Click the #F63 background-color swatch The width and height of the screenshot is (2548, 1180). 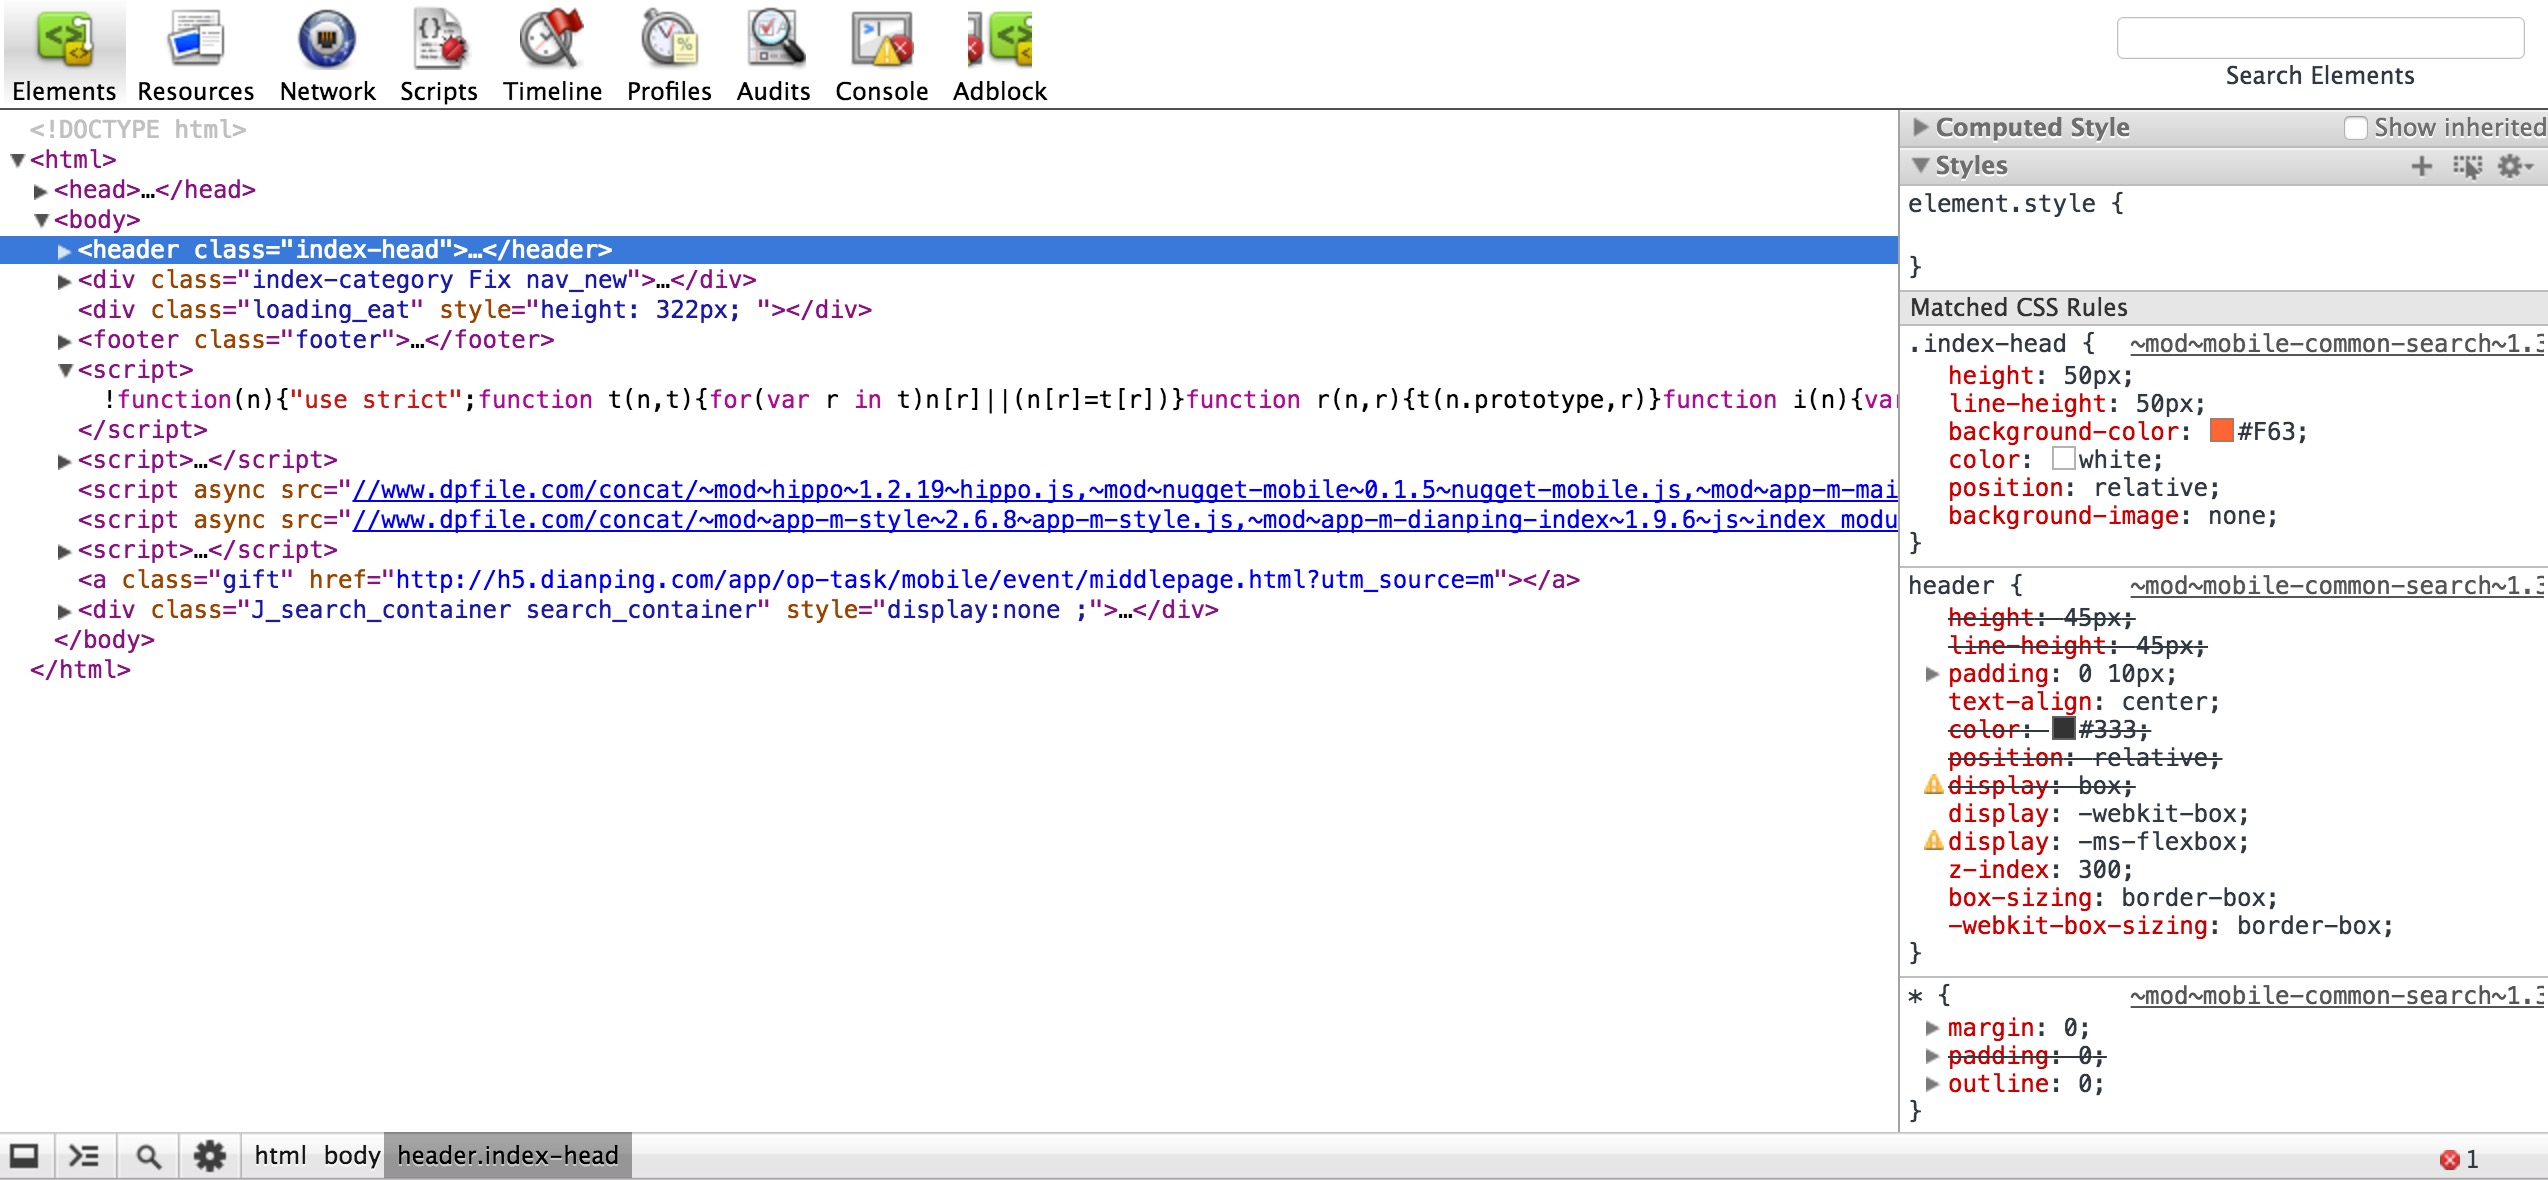pos(2221,431)
